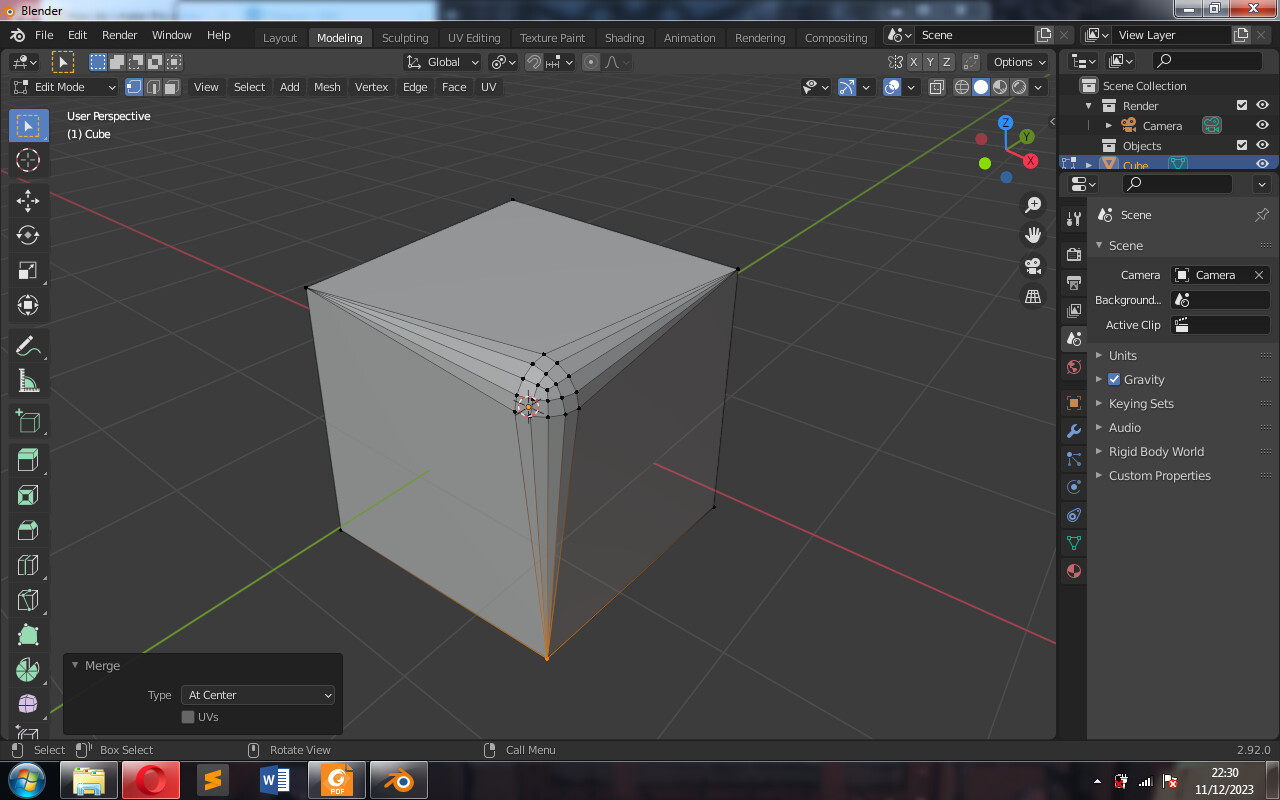
Task: Open the File menu
Action: coord(45,35)
